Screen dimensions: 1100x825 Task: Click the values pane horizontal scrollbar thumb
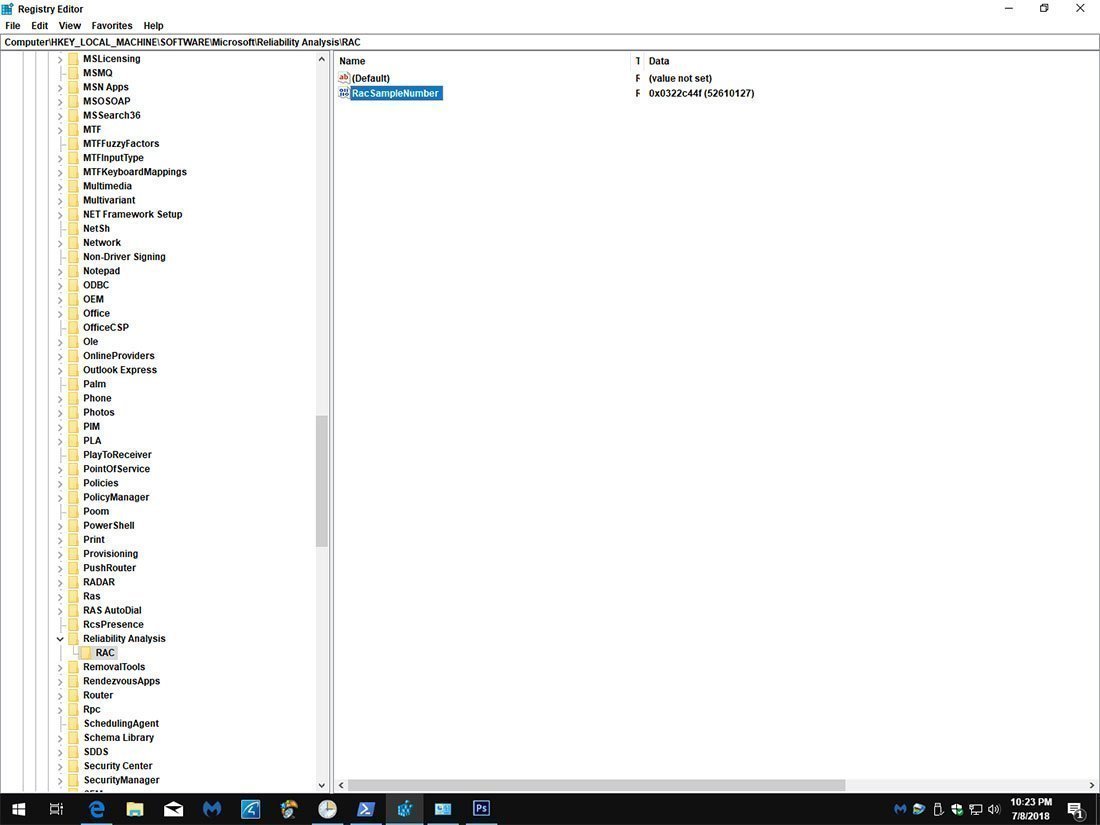click(596, 786)
